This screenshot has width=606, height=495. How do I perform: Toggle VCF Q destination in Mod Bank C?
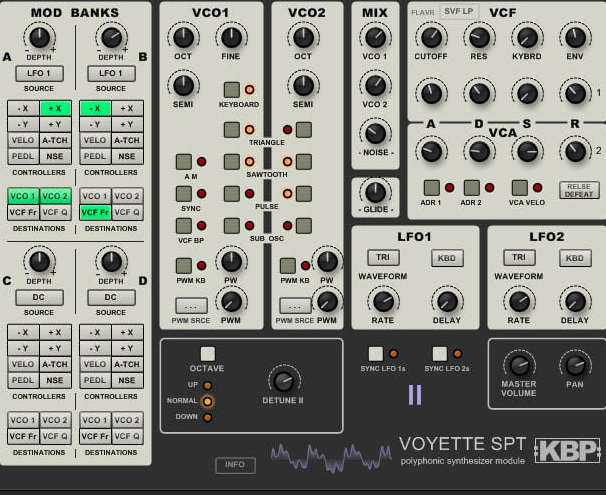pos(56,437)
